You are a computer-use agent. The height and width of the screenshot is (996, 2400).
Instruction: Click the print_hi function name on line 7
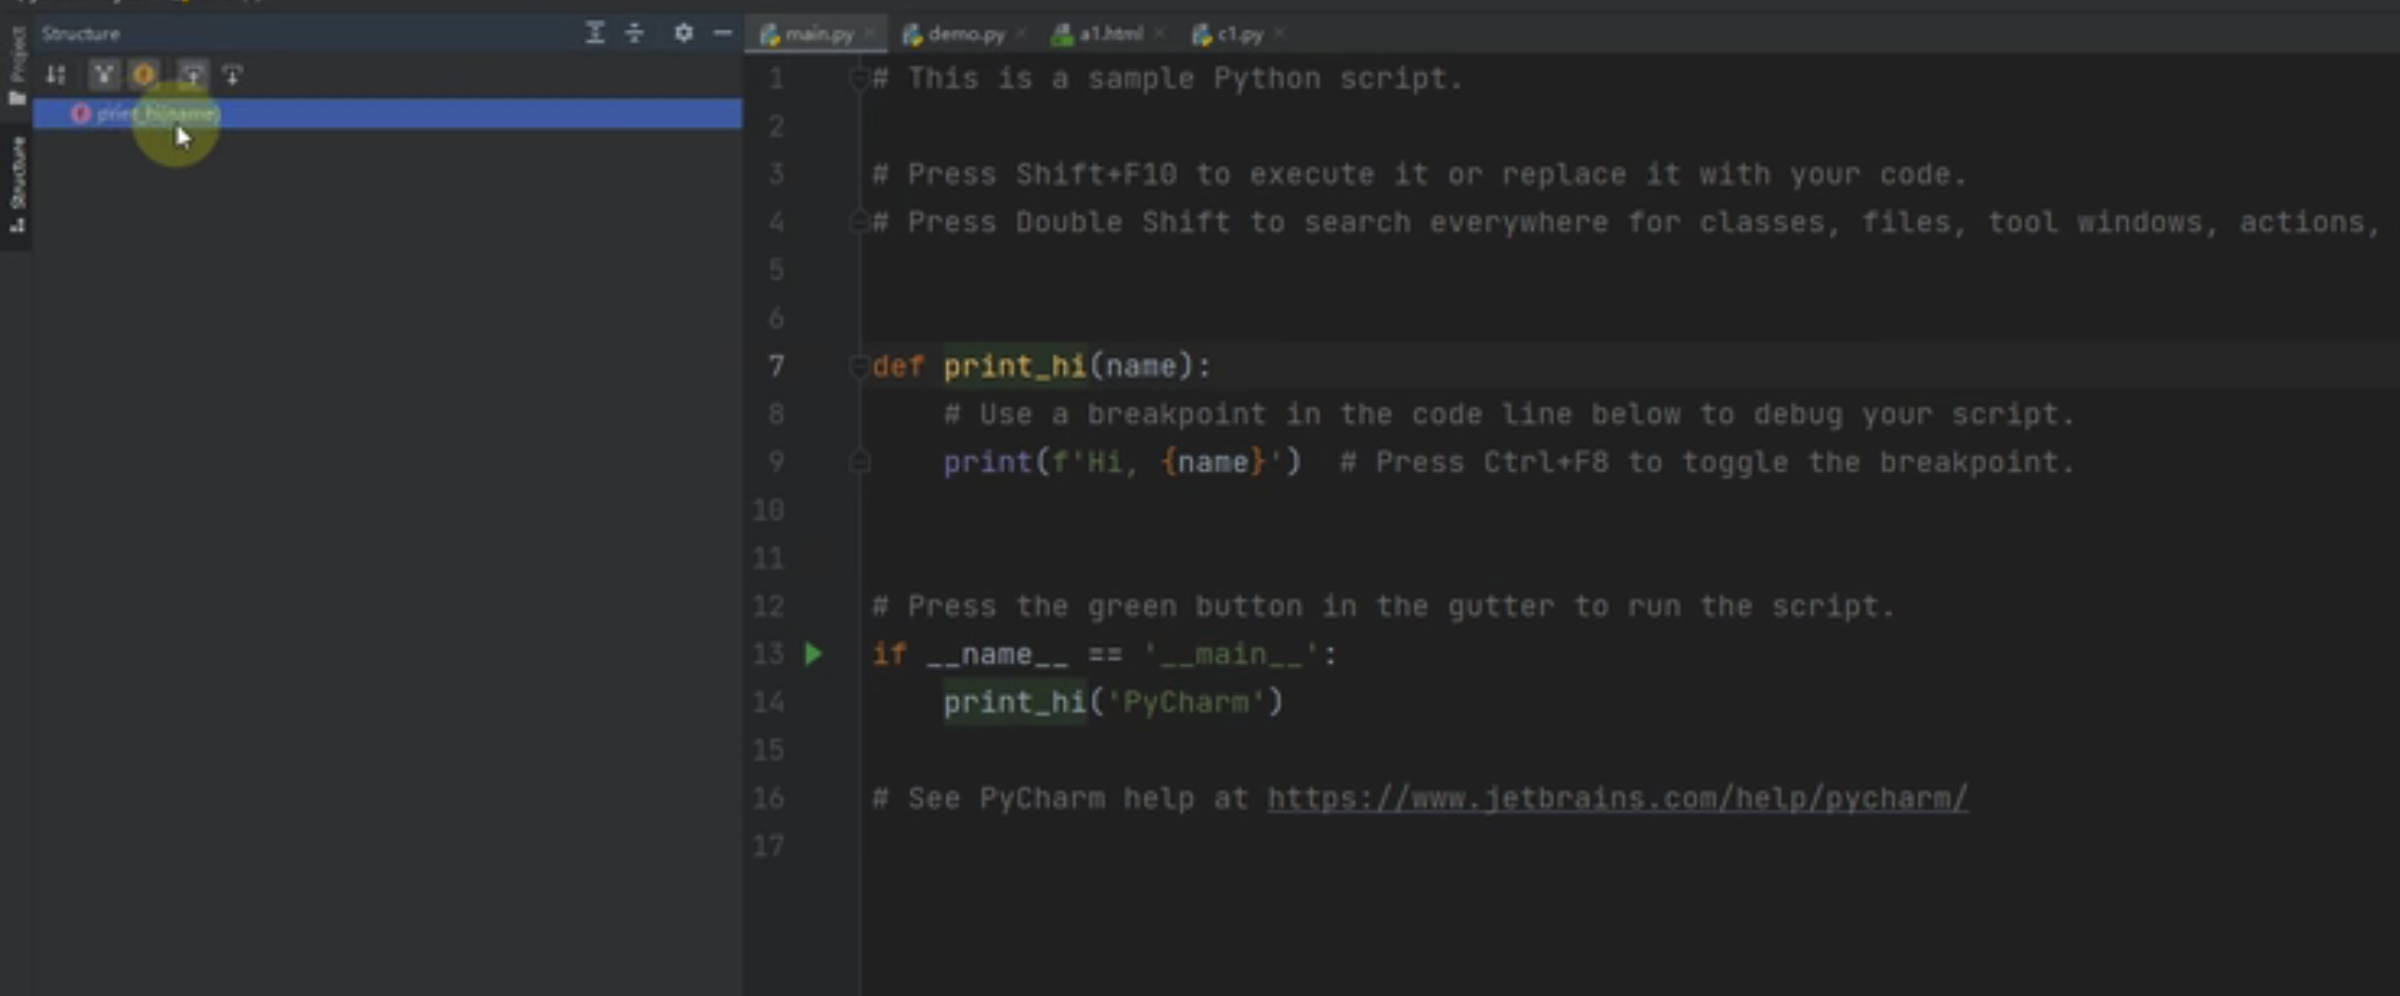tap(1014, 366)
